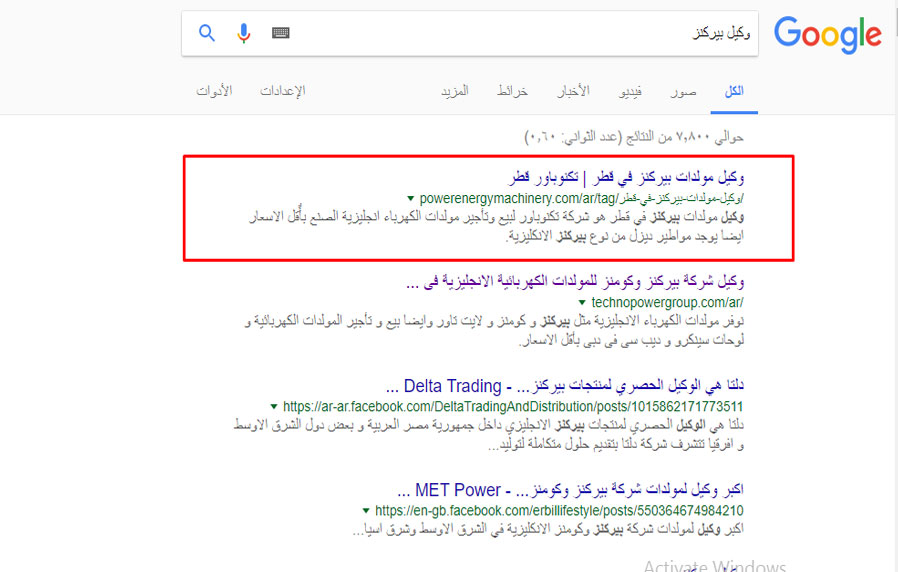Select the الكل results tab
The image size is (898, 572).
734,91
